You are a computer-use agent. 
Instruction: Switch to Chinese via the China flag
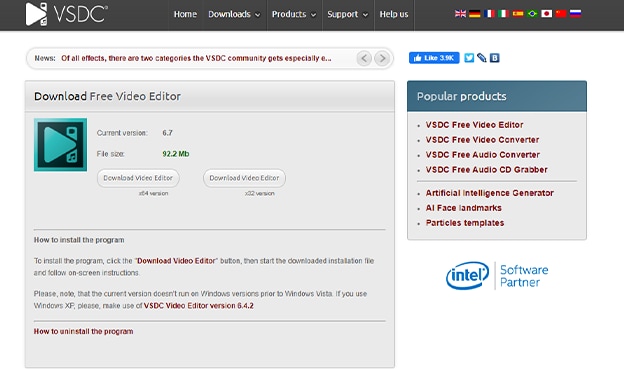coord(561,14)
